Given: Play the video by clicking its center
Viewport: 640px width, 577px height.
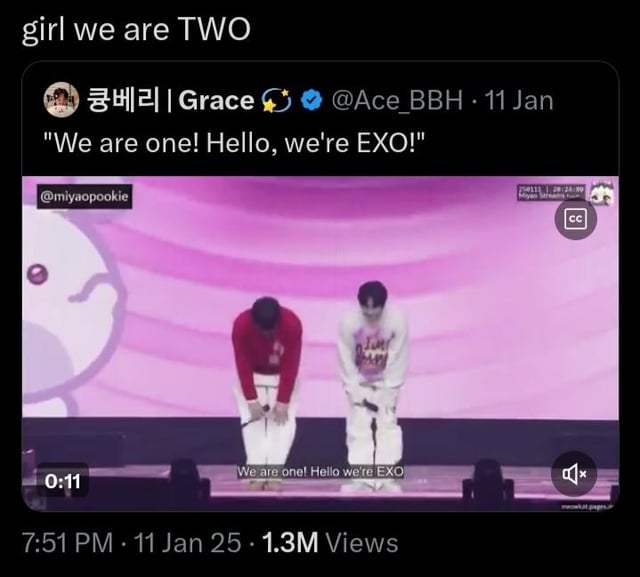Looking at the screenshot, I should 320,344.
